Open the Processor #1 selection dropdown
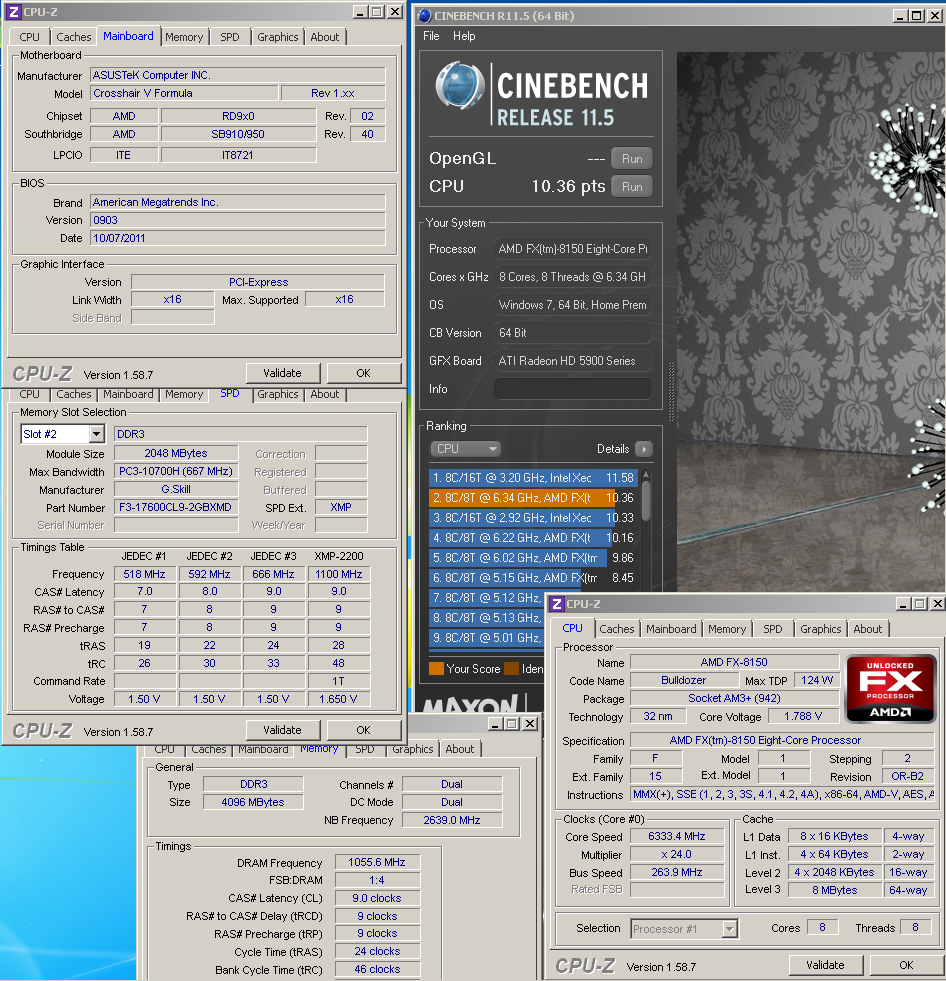Screen dimensions: 946x981 [x=730, y=928]
